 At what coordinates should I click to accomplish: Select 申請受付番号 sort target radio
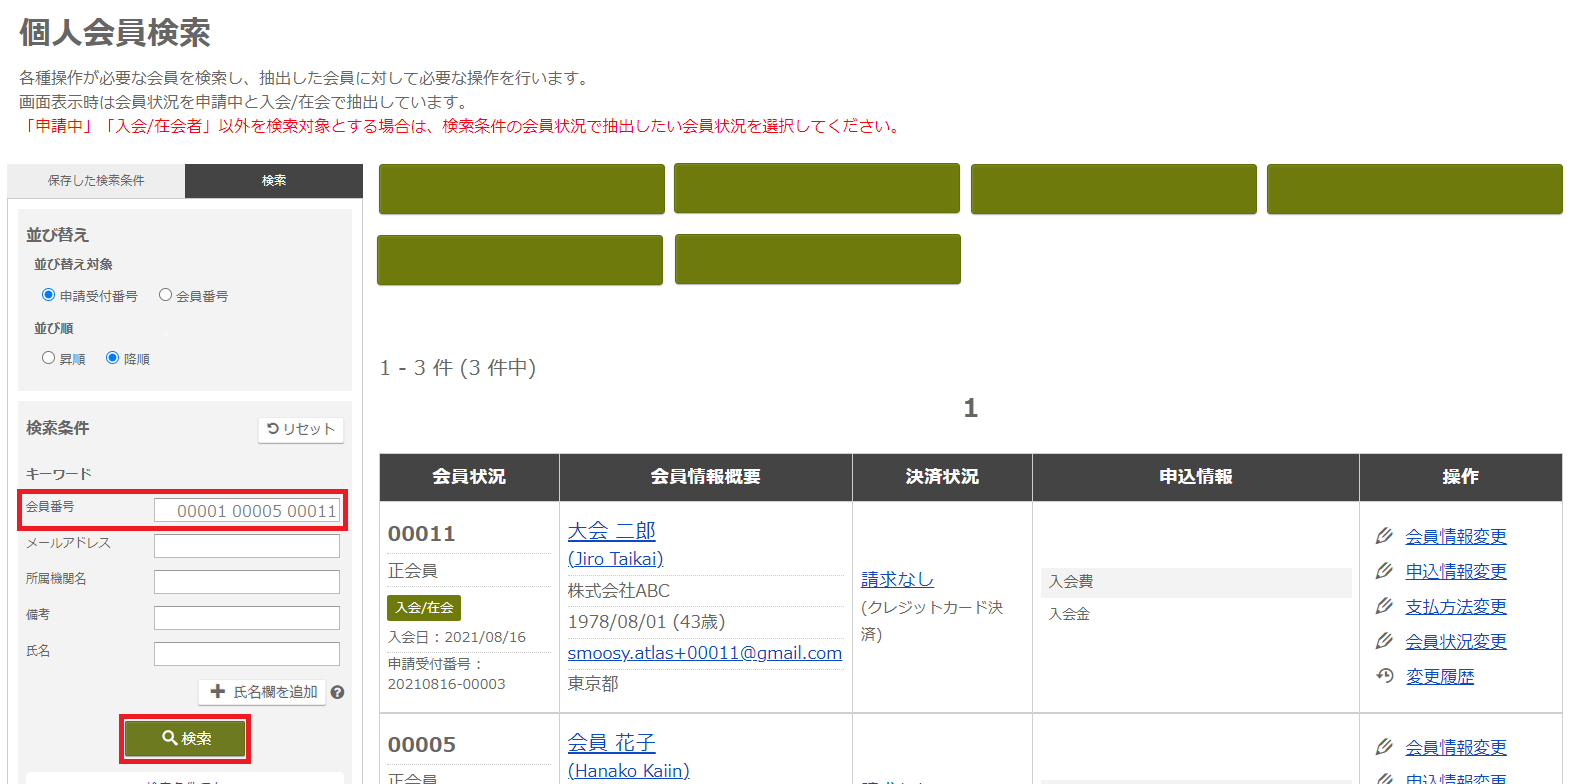click(48, 295)
